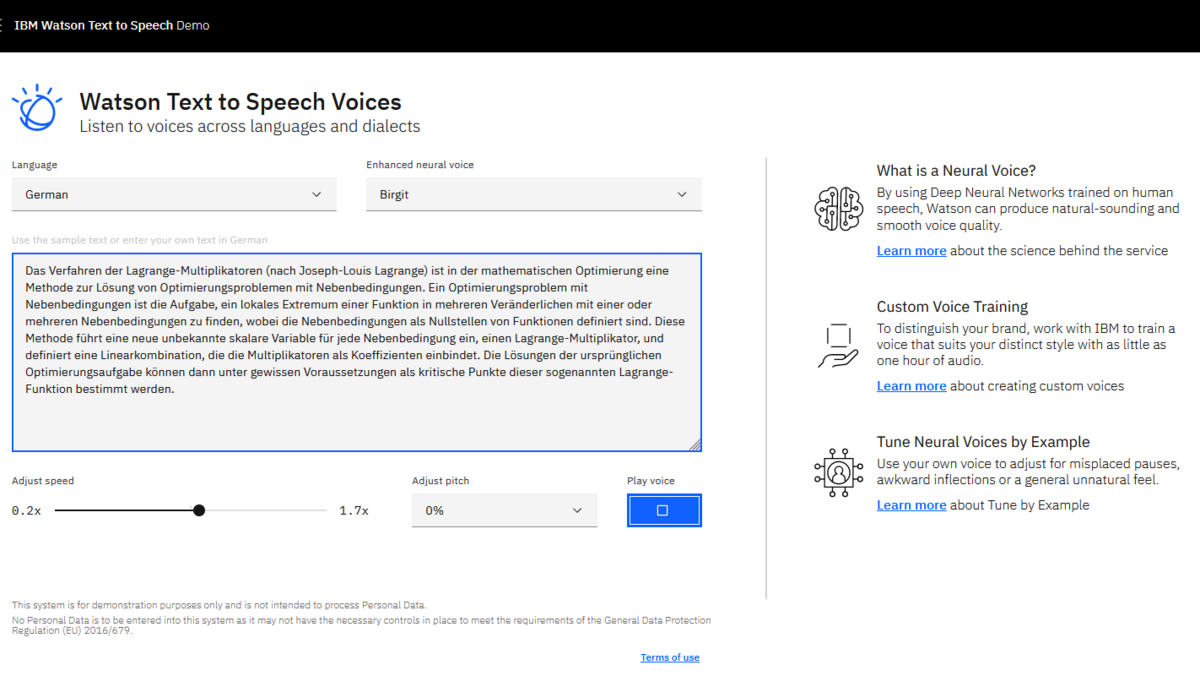Open the Adjust pitch 0% dropdown
The height and width of the screenshot is (676, 1200).
click(x=504, y=510)
